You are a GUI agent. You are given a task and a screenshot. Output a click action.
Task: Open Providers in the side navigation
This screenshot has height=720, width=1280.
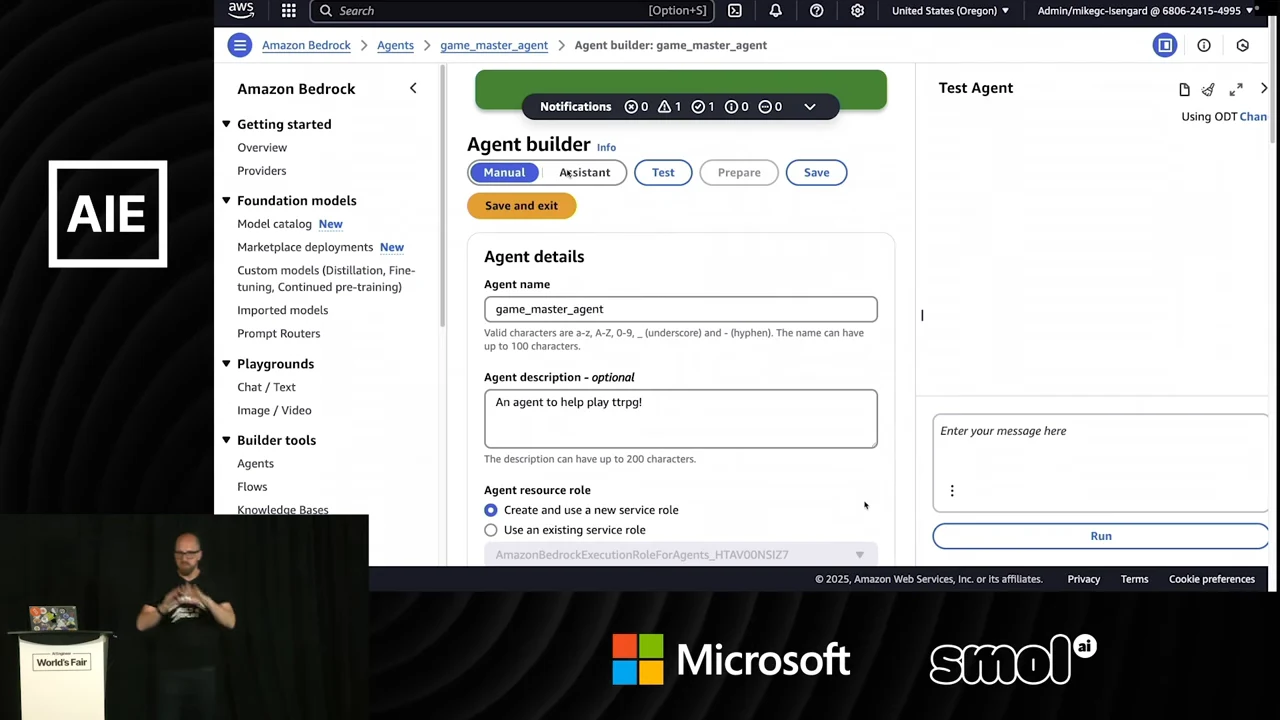coord(262,171)
